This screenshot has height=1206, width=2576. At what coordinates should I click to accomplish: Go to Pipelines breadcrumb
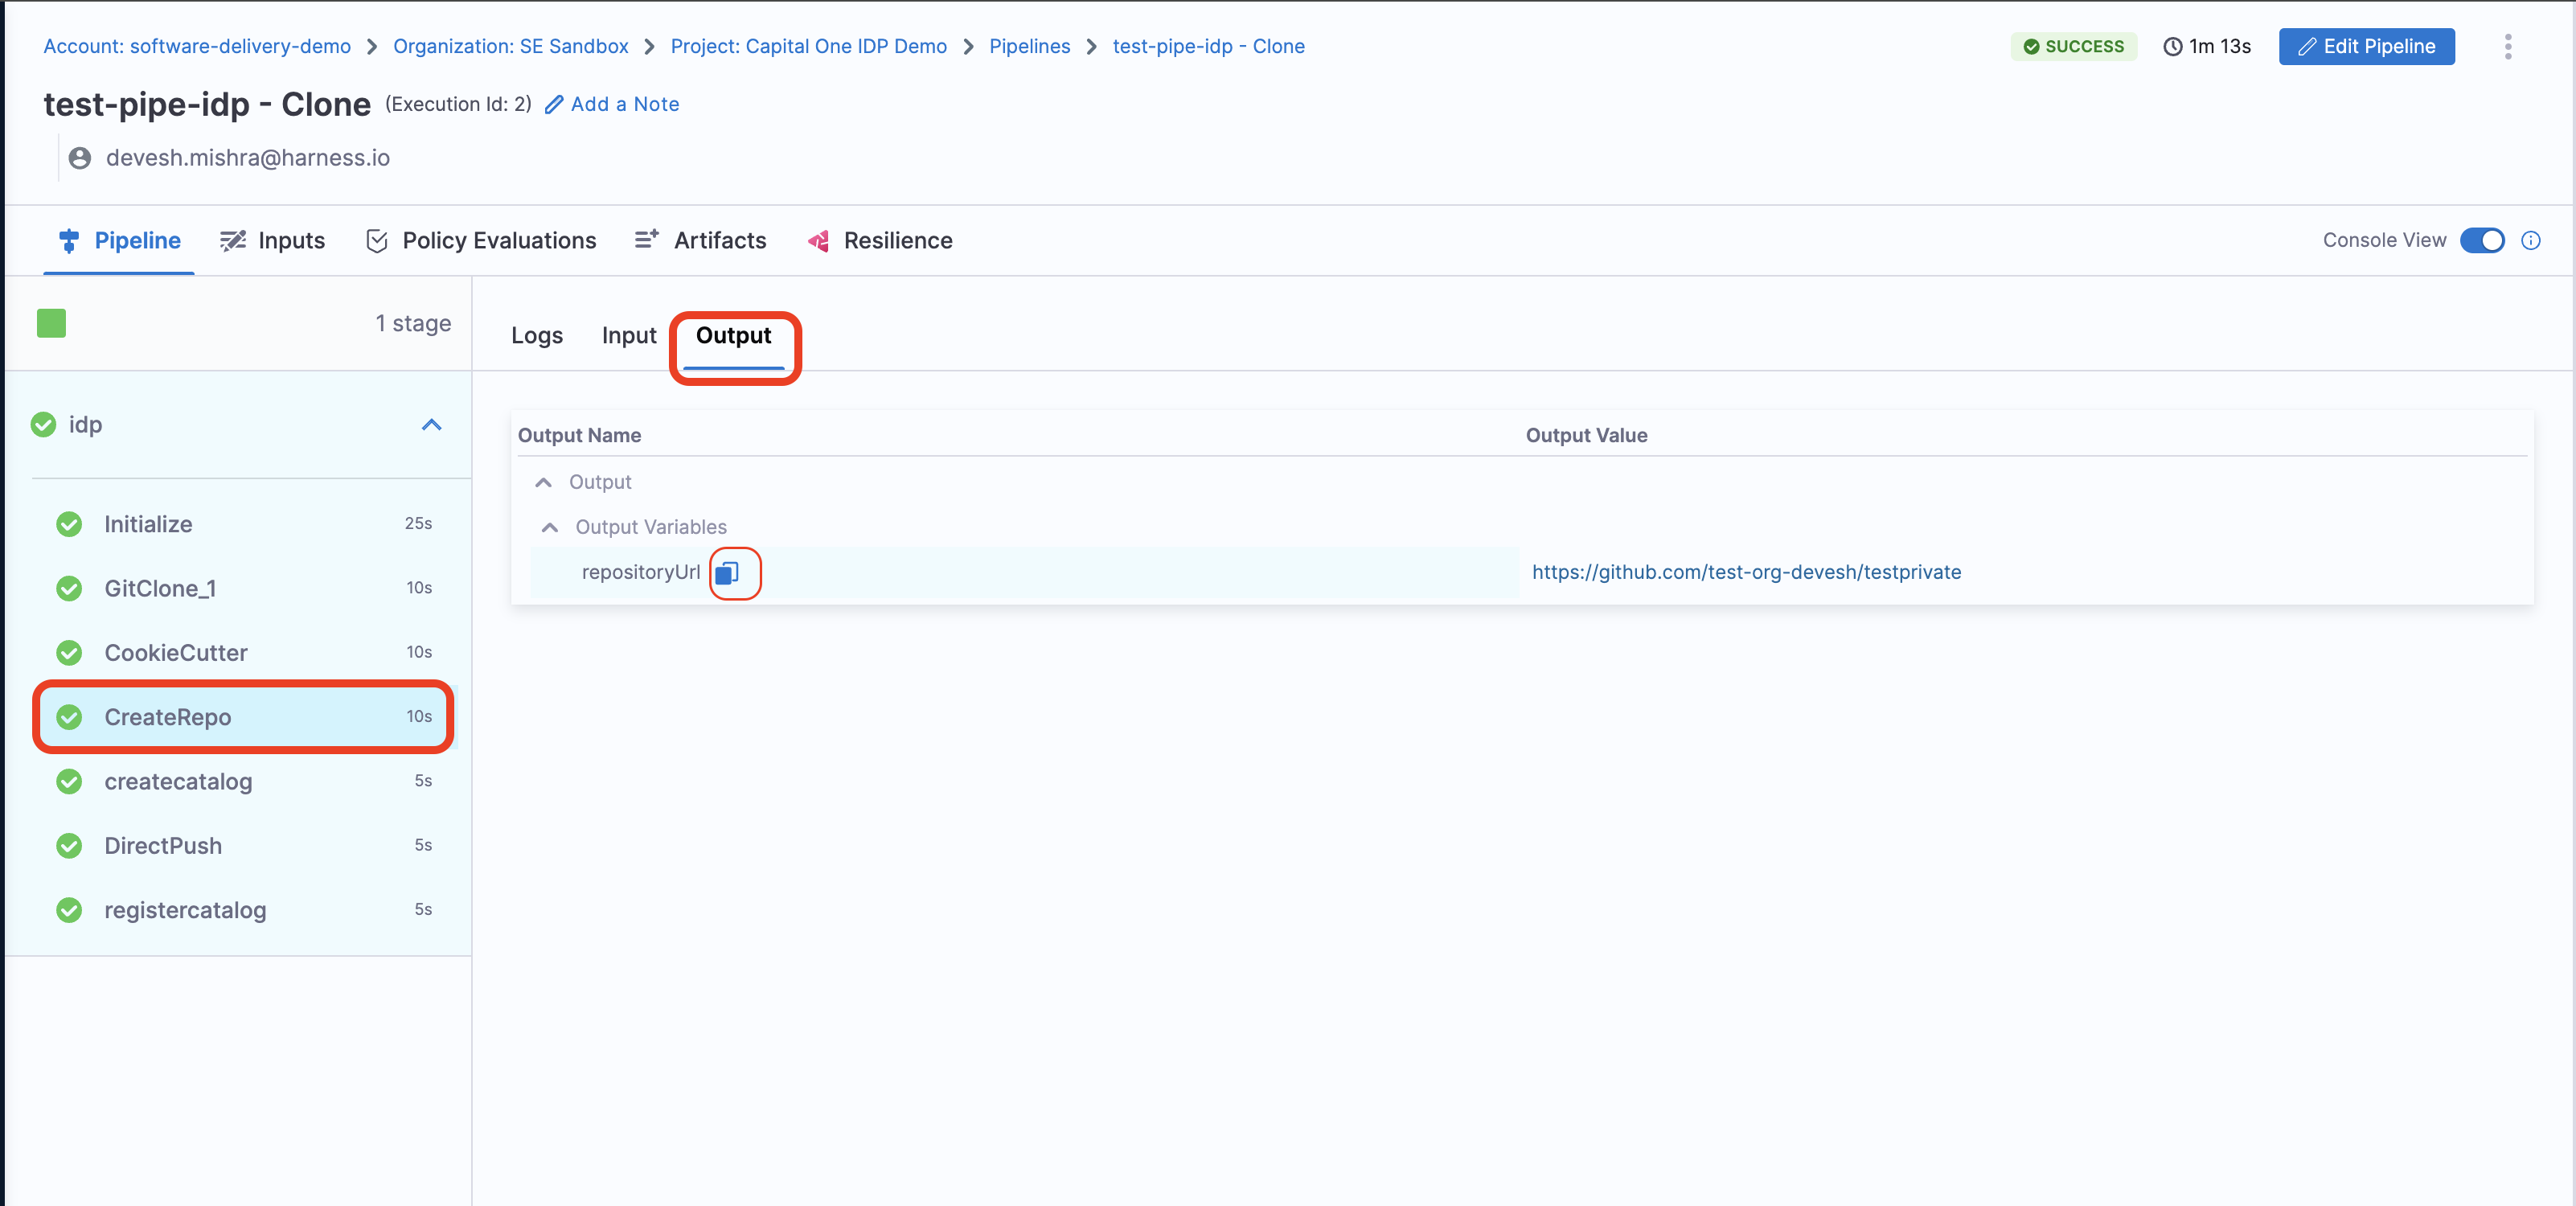coord(1029,46)
